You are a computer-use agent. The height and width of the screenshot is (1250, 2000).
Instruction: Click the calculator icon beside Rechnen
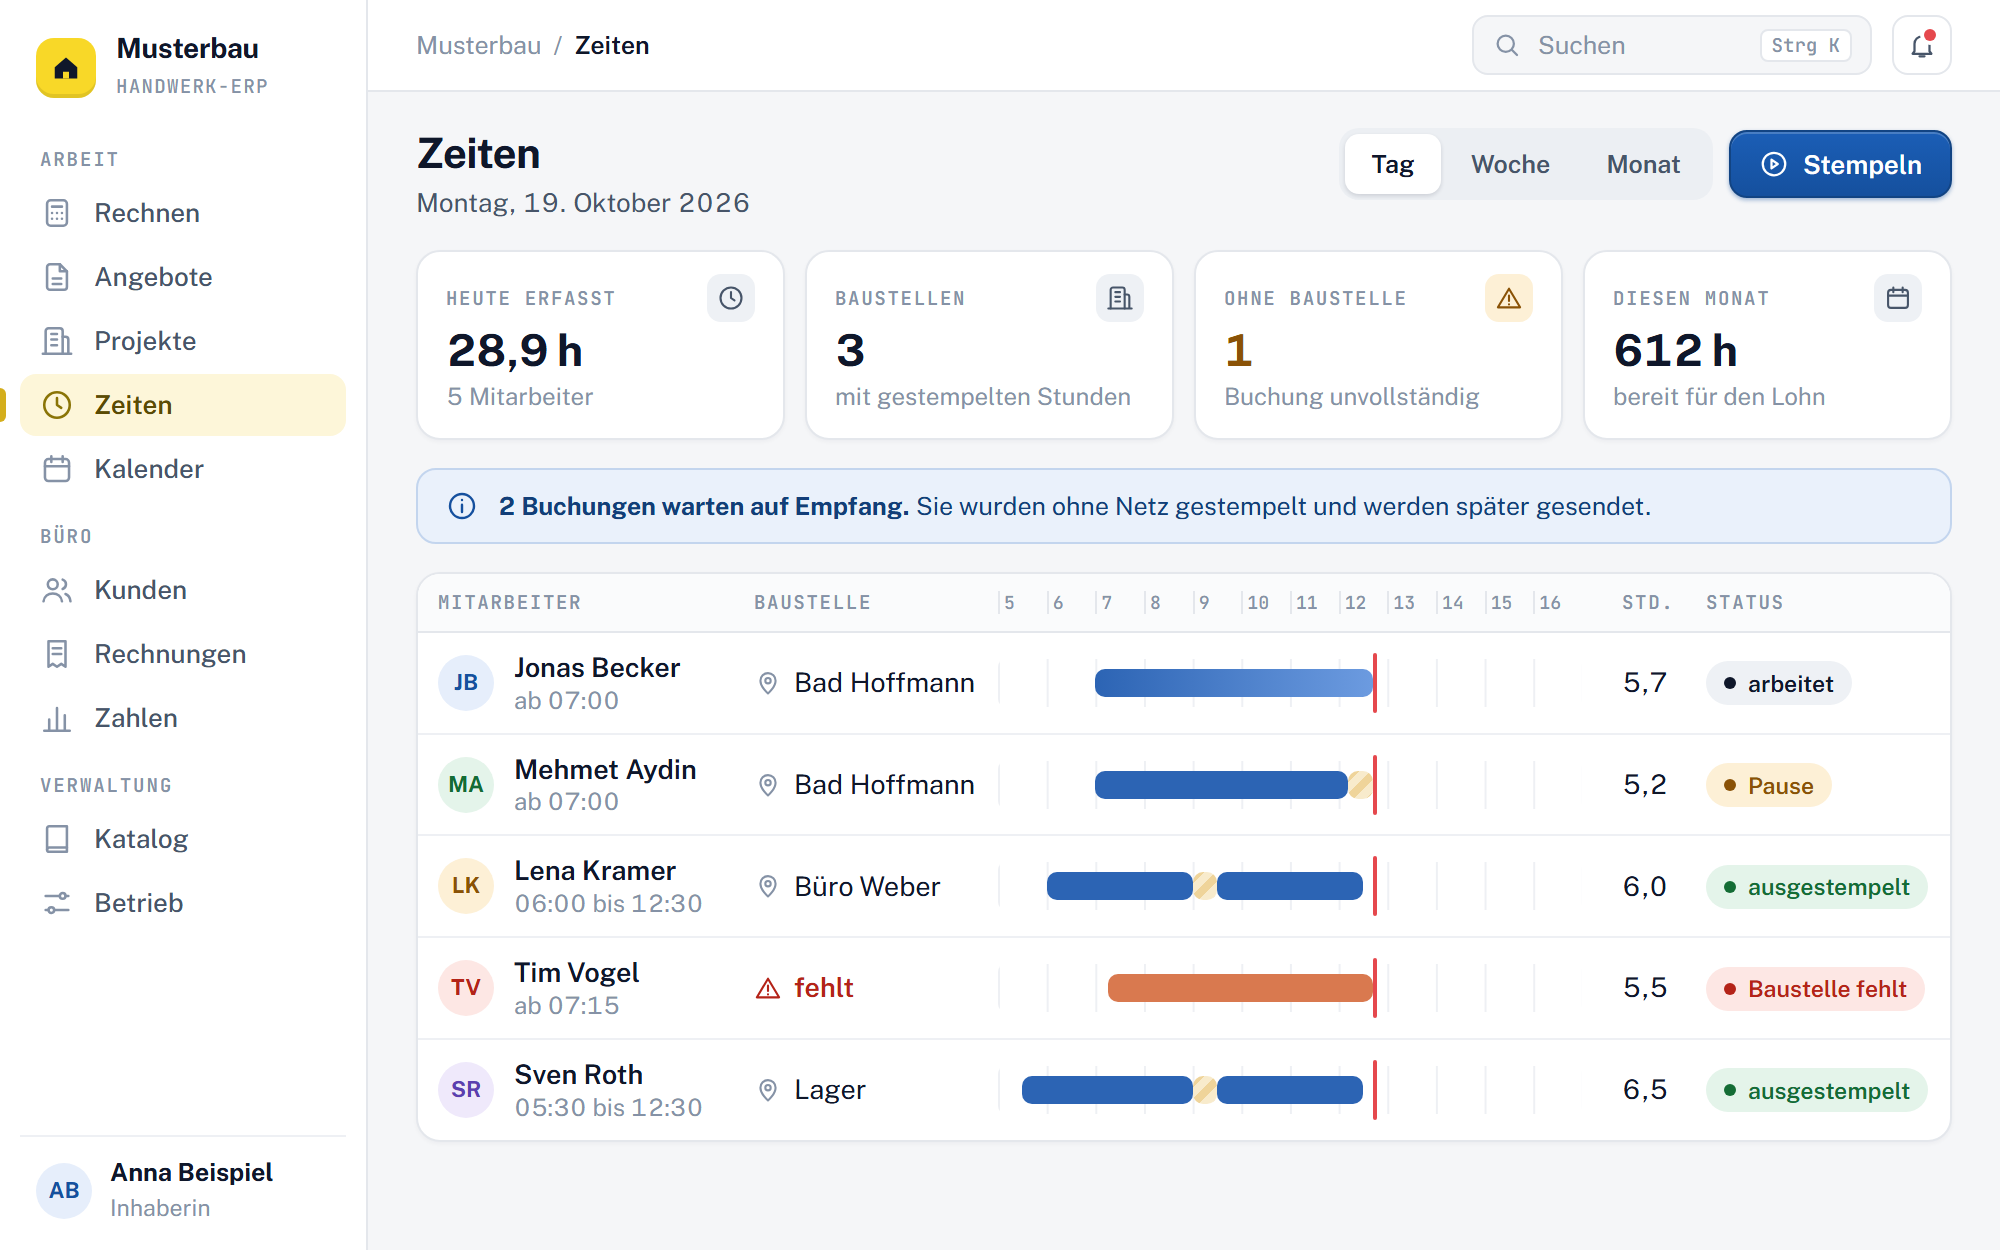57,213
